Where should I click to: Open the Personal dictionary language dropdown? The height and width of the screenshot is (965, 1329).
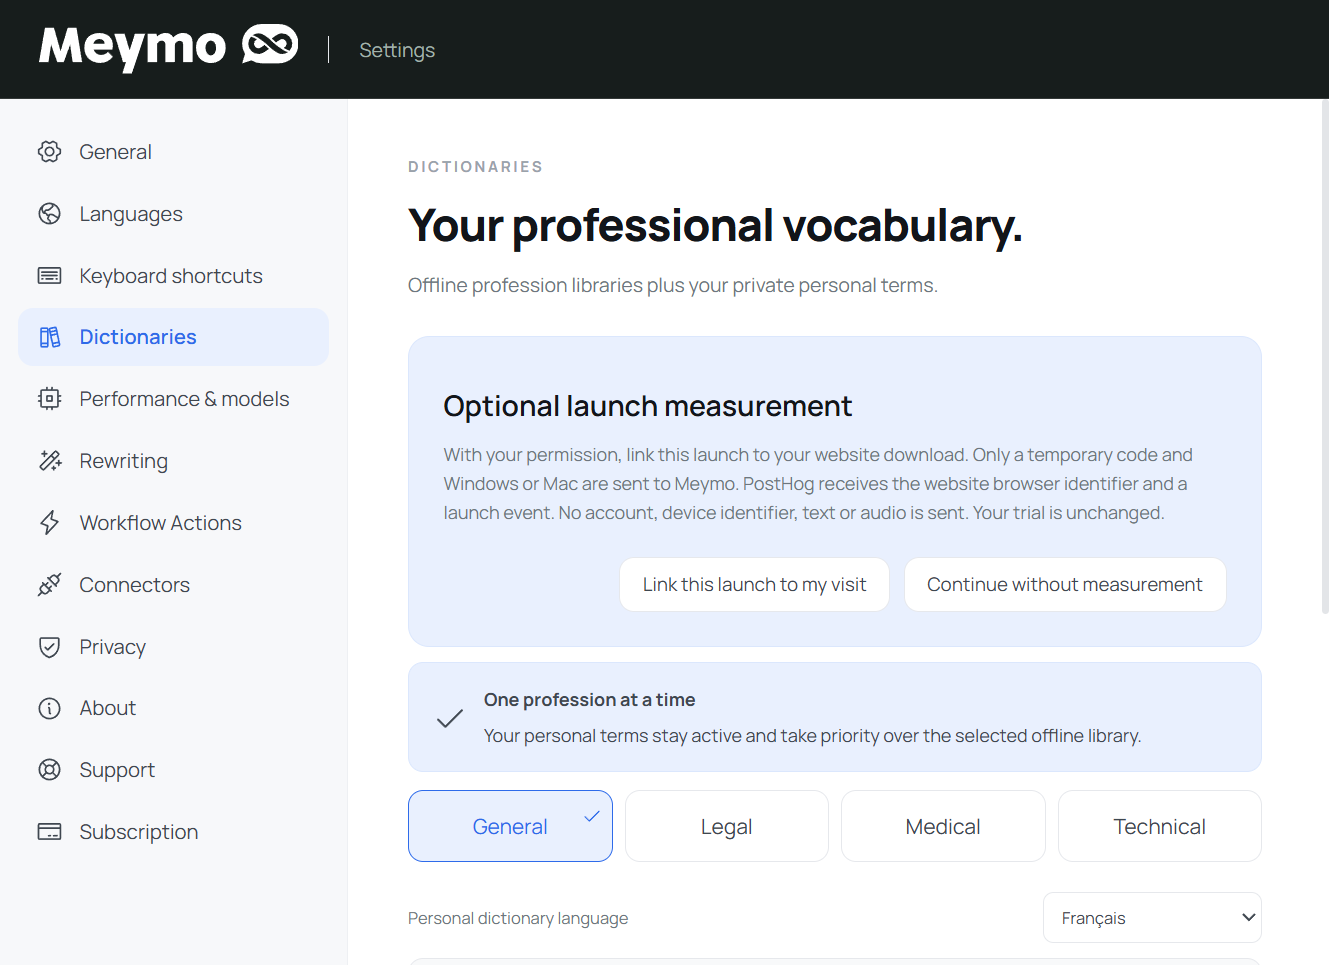pyautogui.click(x=1152, y=918)
